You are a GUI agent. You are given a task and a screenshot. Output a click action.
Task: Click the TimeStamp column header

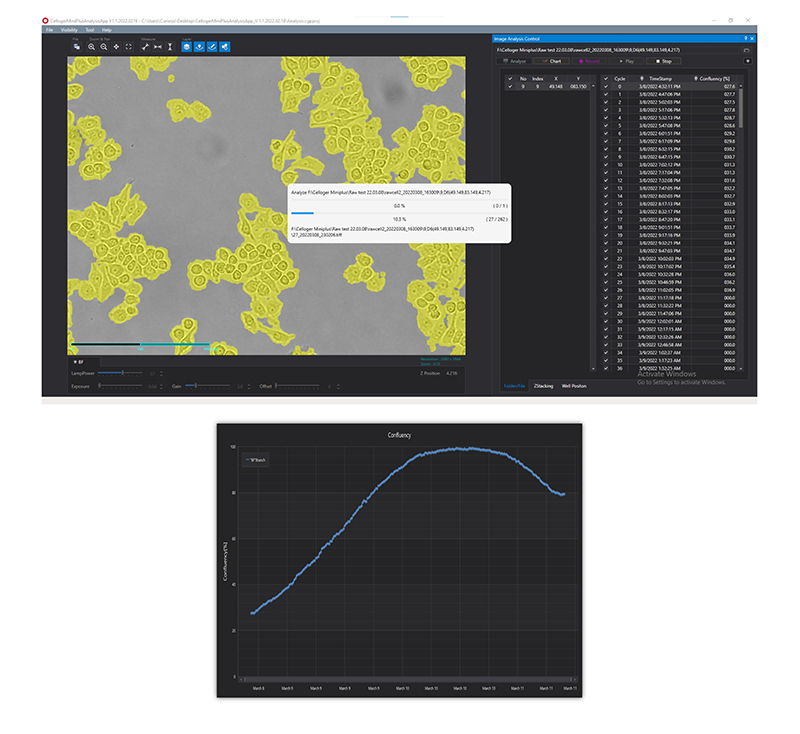pos(660,79)
